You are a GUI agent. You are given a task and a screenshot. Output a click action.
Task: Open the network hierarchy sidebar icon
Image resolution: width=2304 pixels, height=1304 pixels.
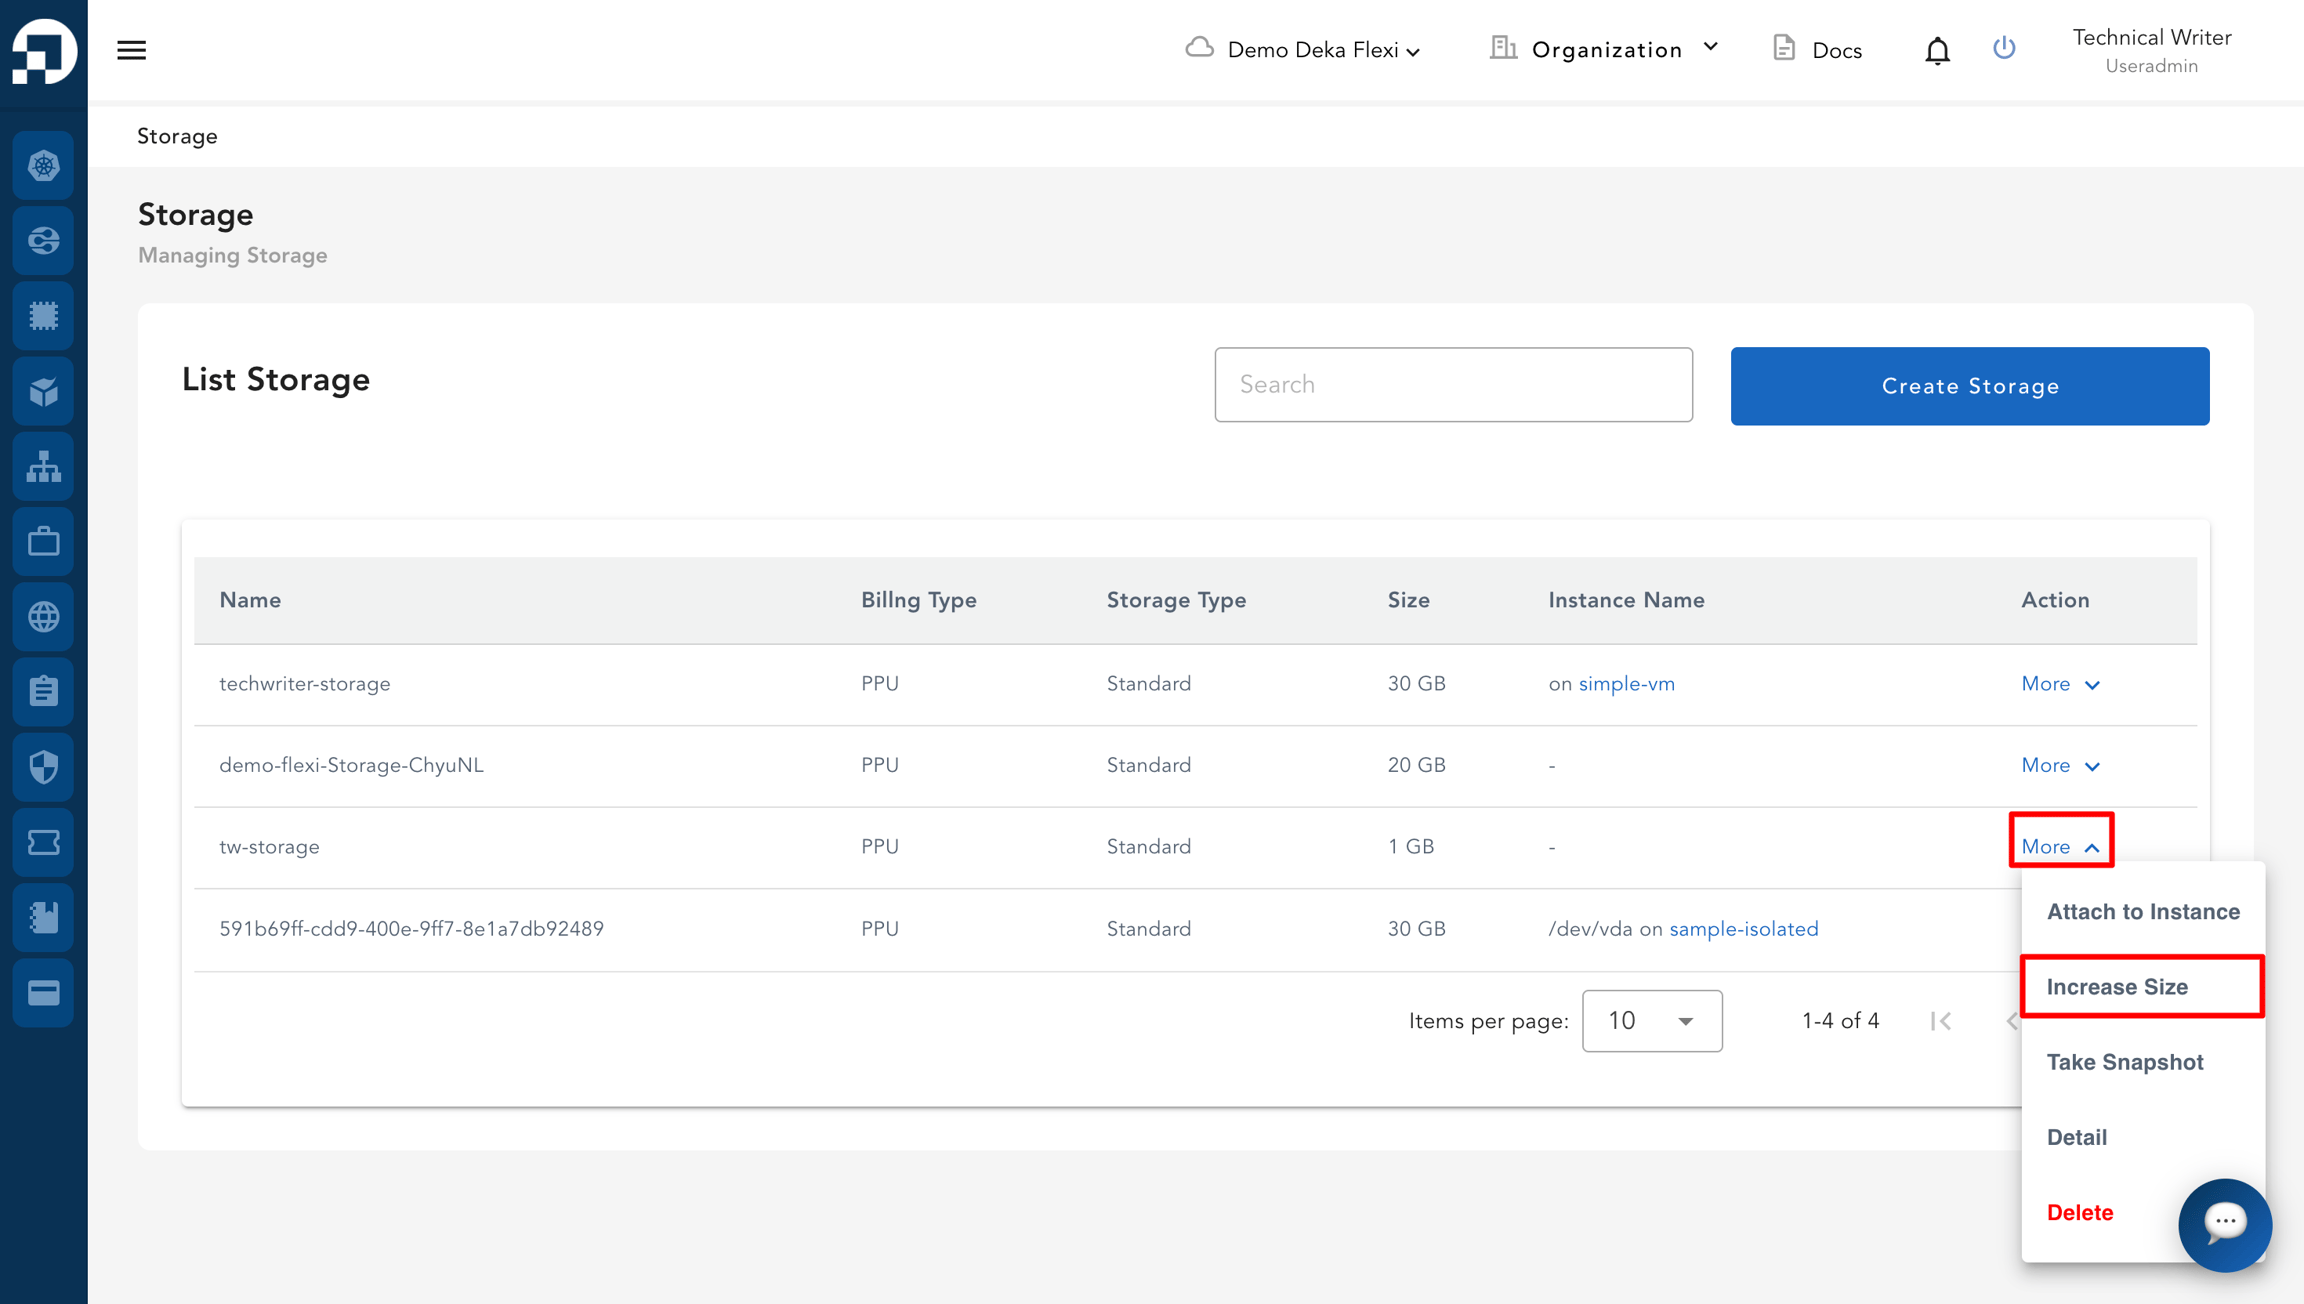(x=43, y=466)
